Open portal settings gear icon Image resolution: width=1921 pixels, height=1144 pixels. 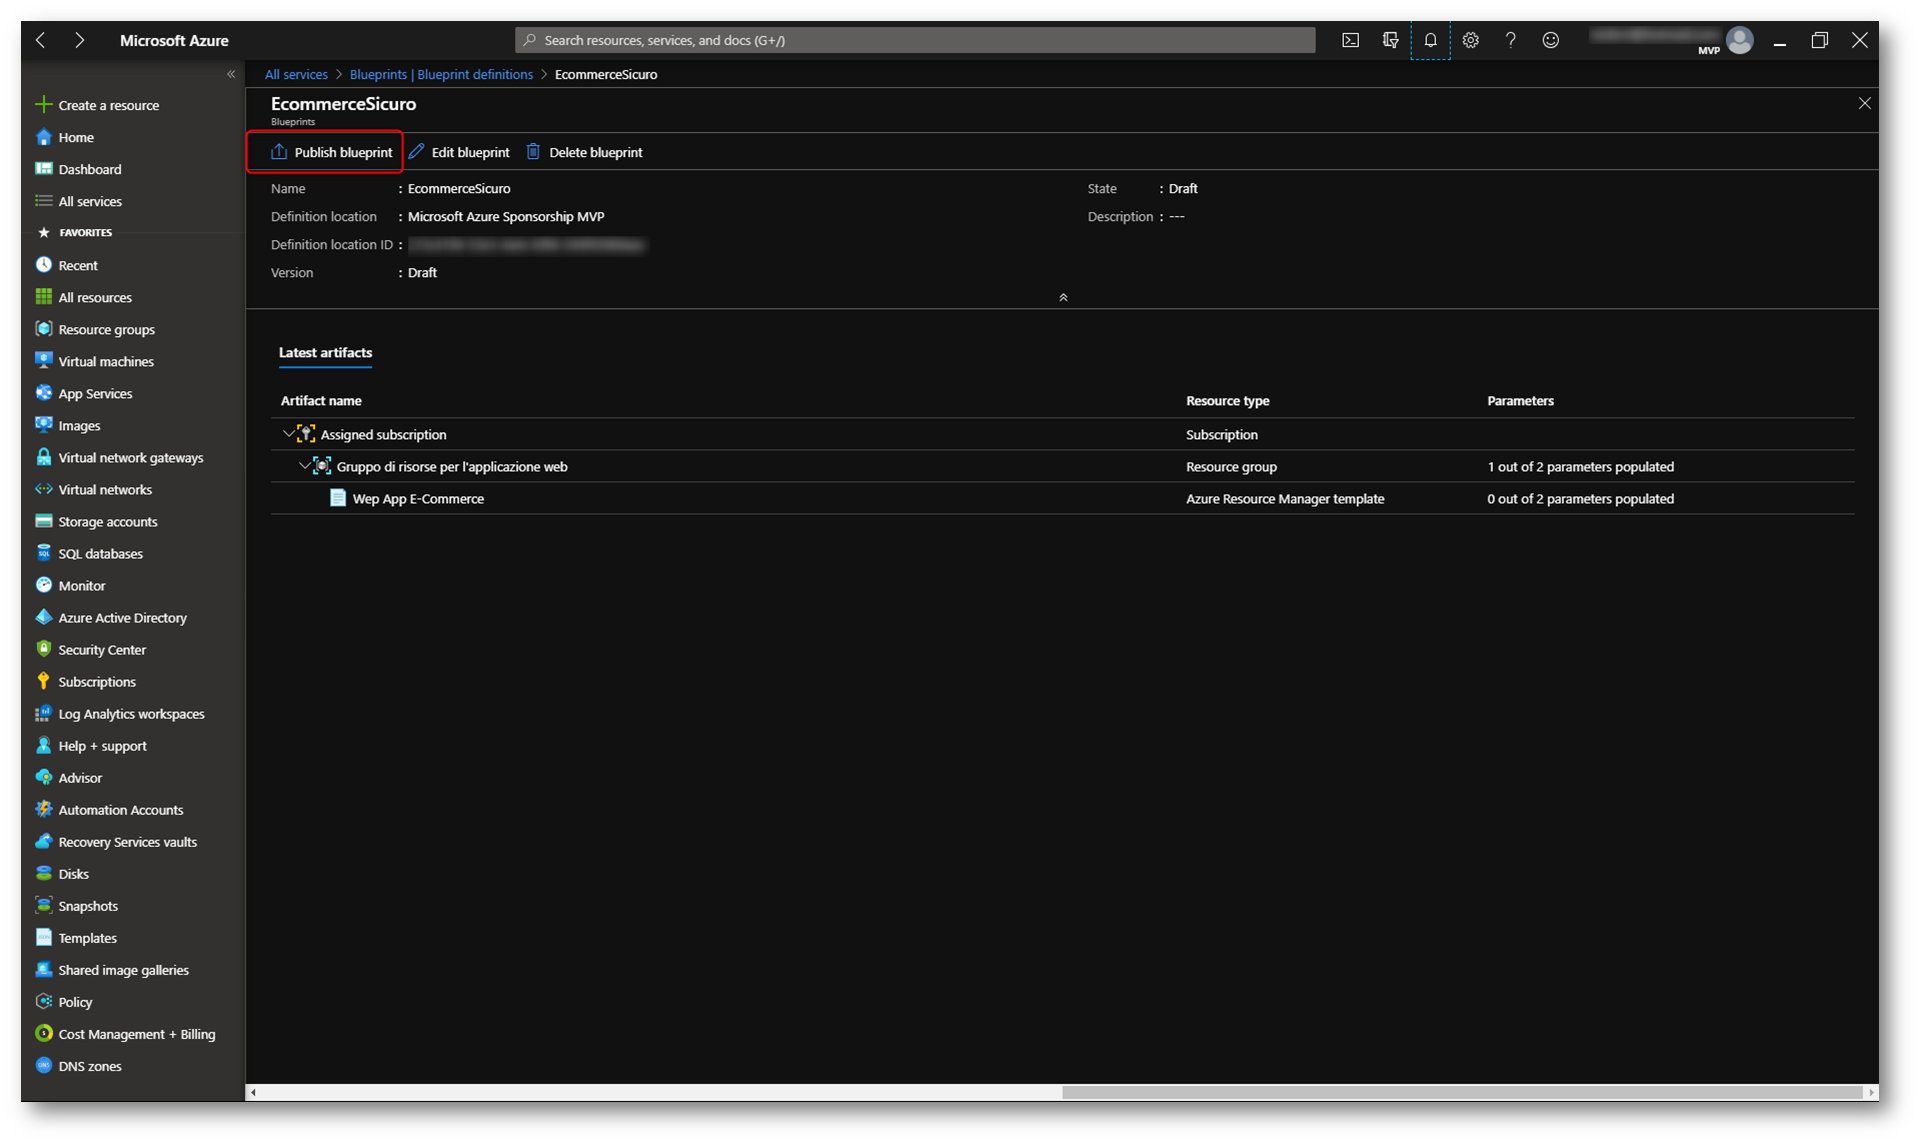[1470, 40]
